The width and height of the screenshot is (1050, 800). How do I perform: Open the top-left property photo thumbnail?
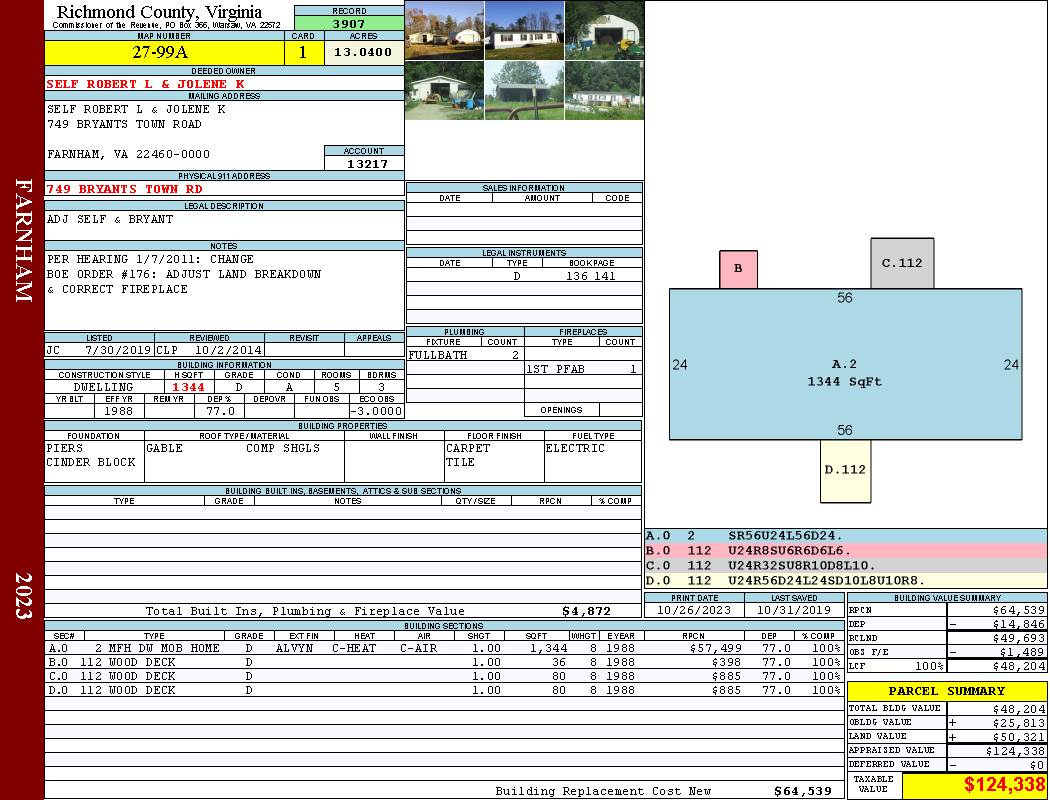(x=445, y=30)
